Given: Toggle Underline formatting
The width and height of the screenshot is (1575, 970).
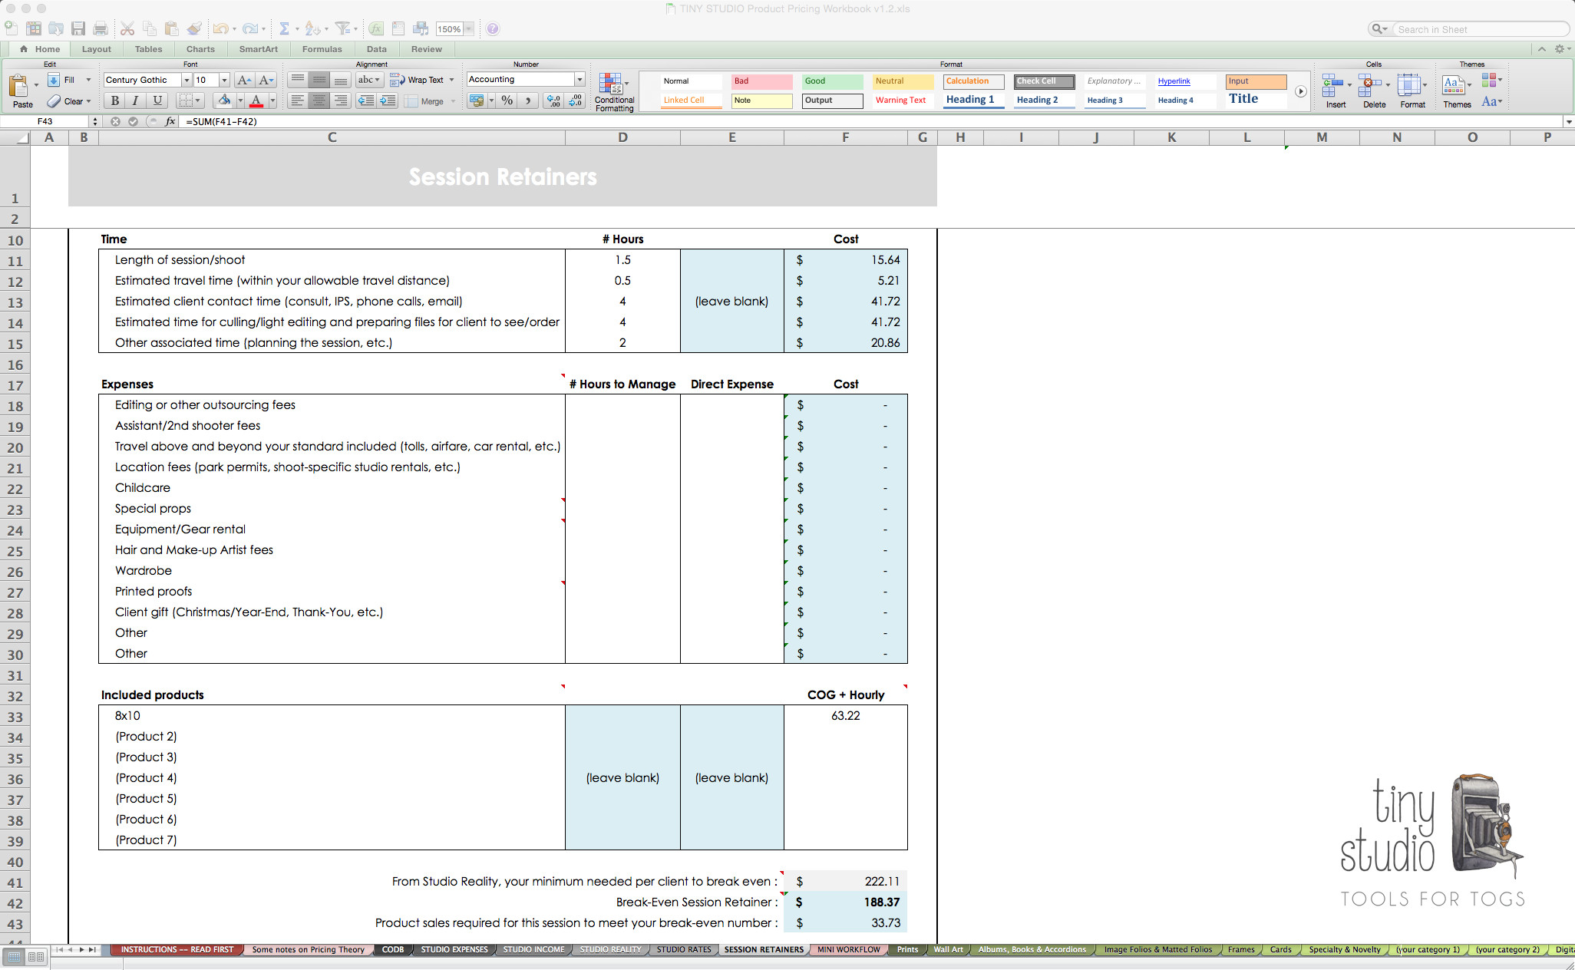Looking at the screenshot, I should [157, 101].
